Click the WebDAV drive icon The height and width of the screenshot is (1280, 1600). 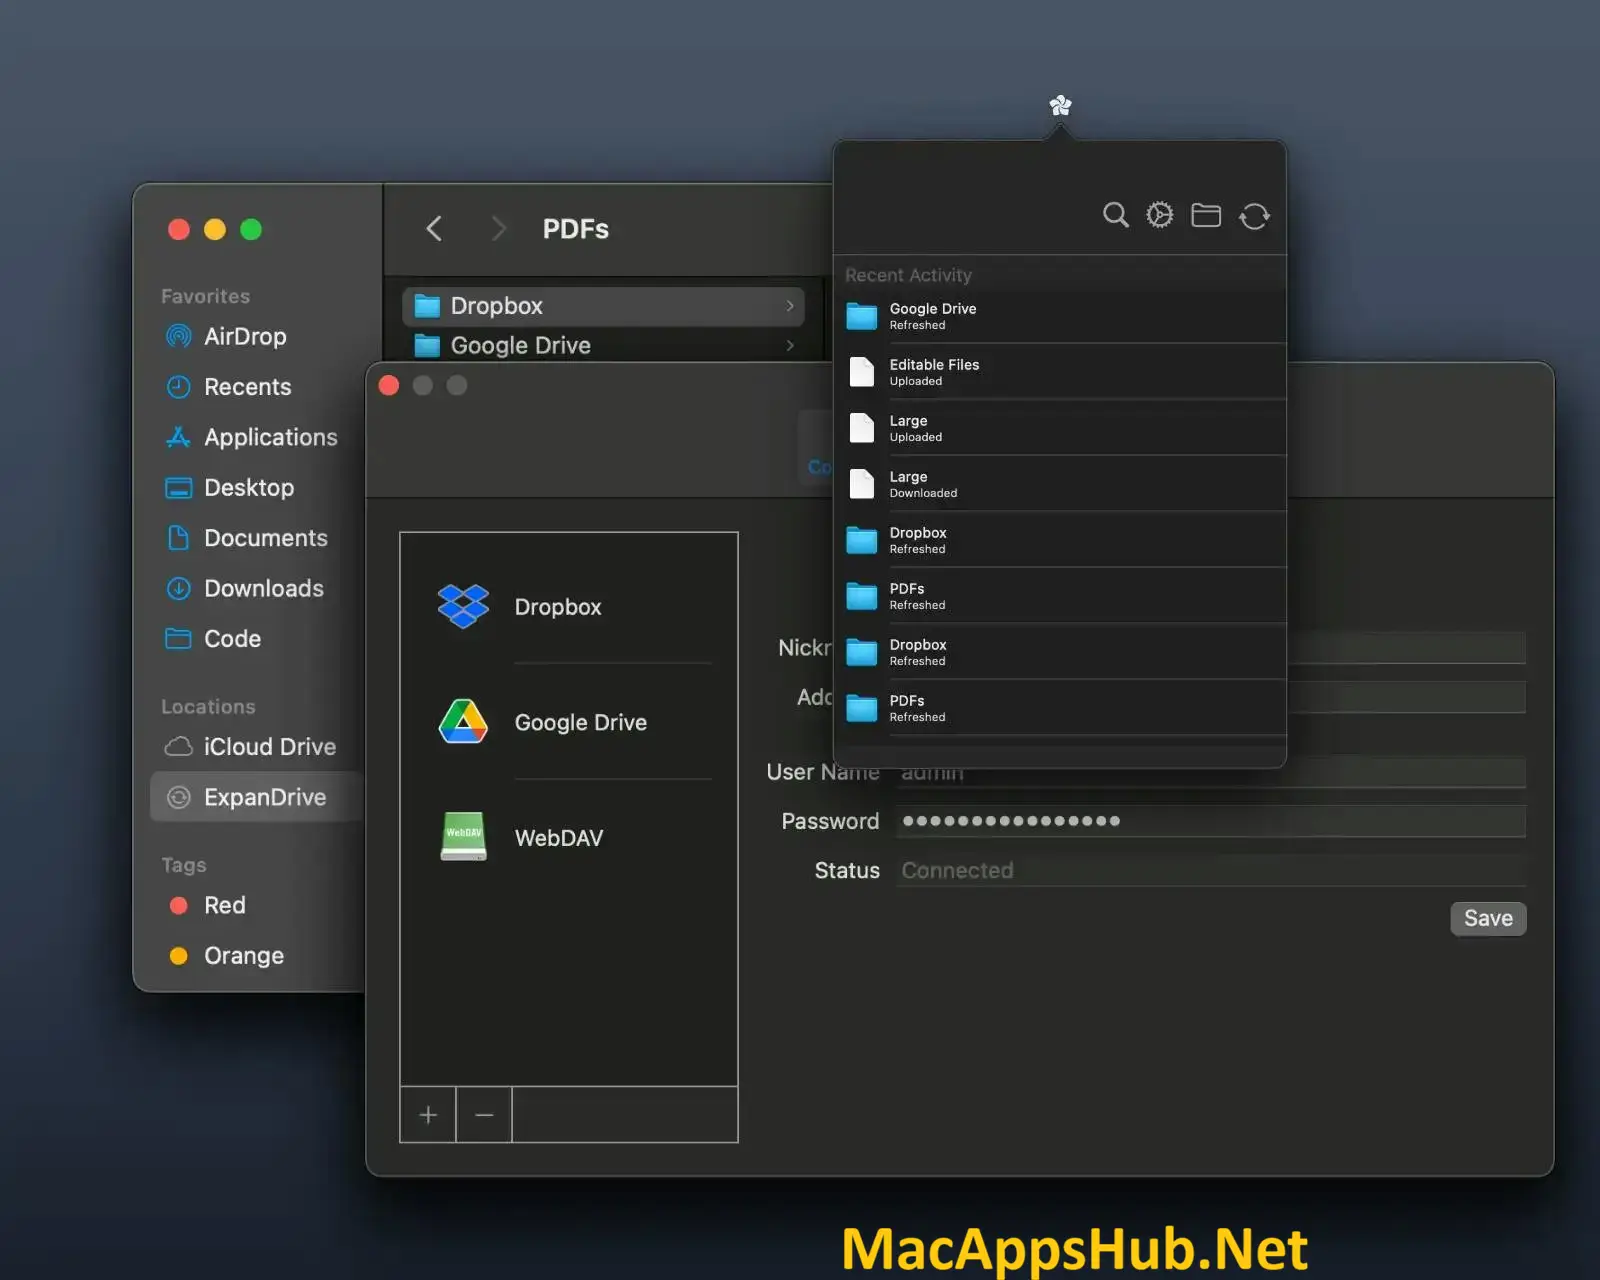click(x=463, y=836)
